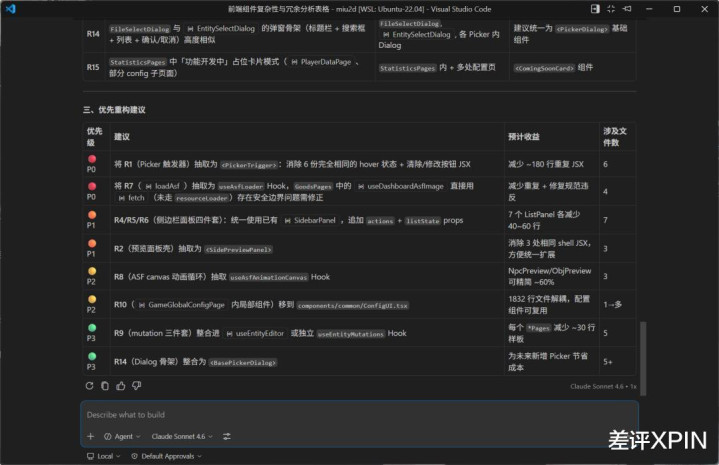Open the Default Approvals dropdown
This screenshot has height=465, width=719.
tap(170, 455)
